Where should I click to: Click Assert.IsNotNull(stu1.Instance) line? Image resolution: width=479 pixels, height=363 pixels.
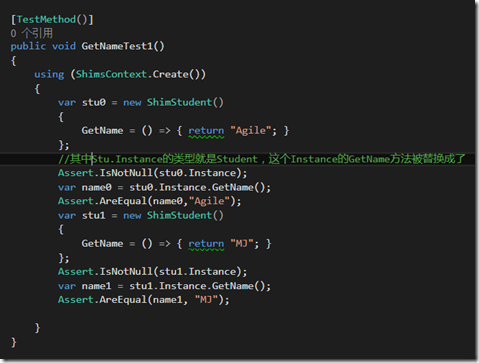click(x=152, y=272)
